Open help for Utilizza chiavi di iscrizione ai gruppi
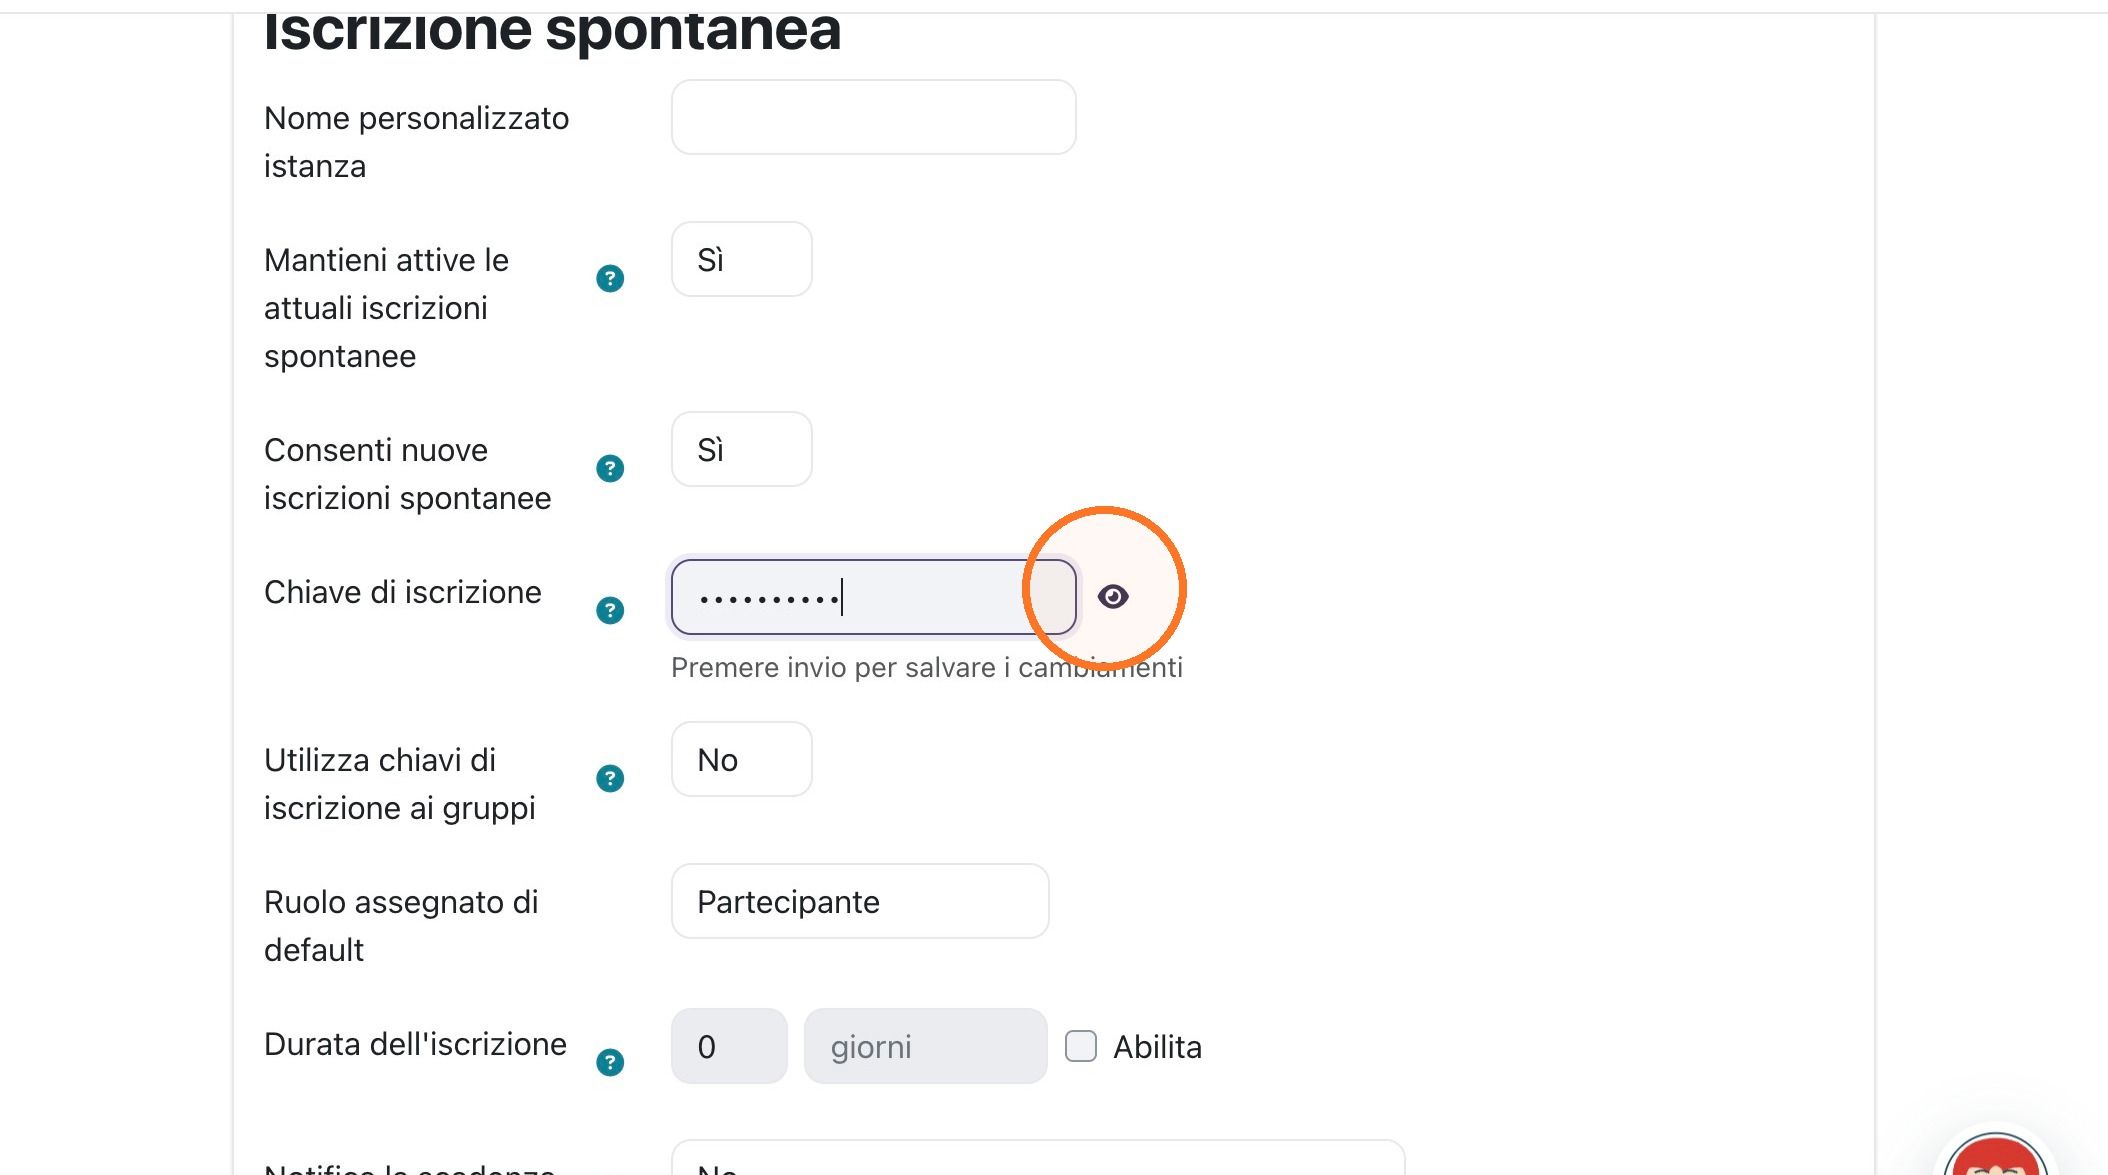2108x1175 pixels. (610, 778)
